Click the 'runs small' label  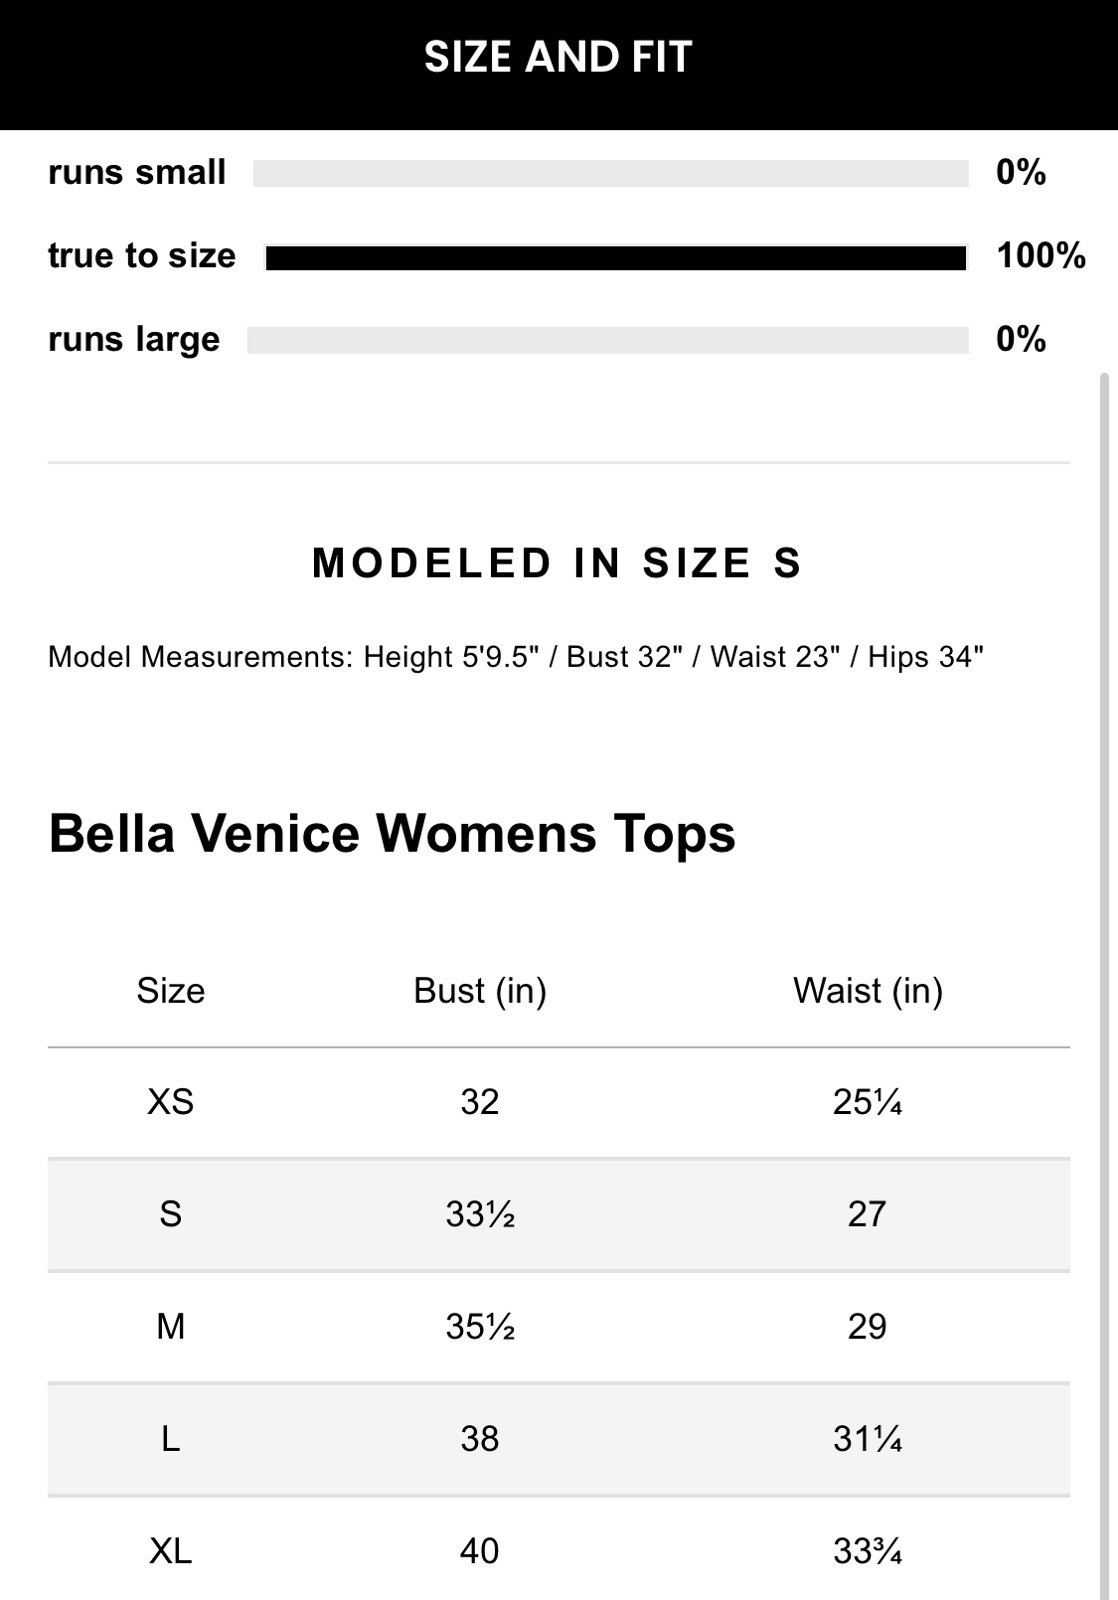137,173
